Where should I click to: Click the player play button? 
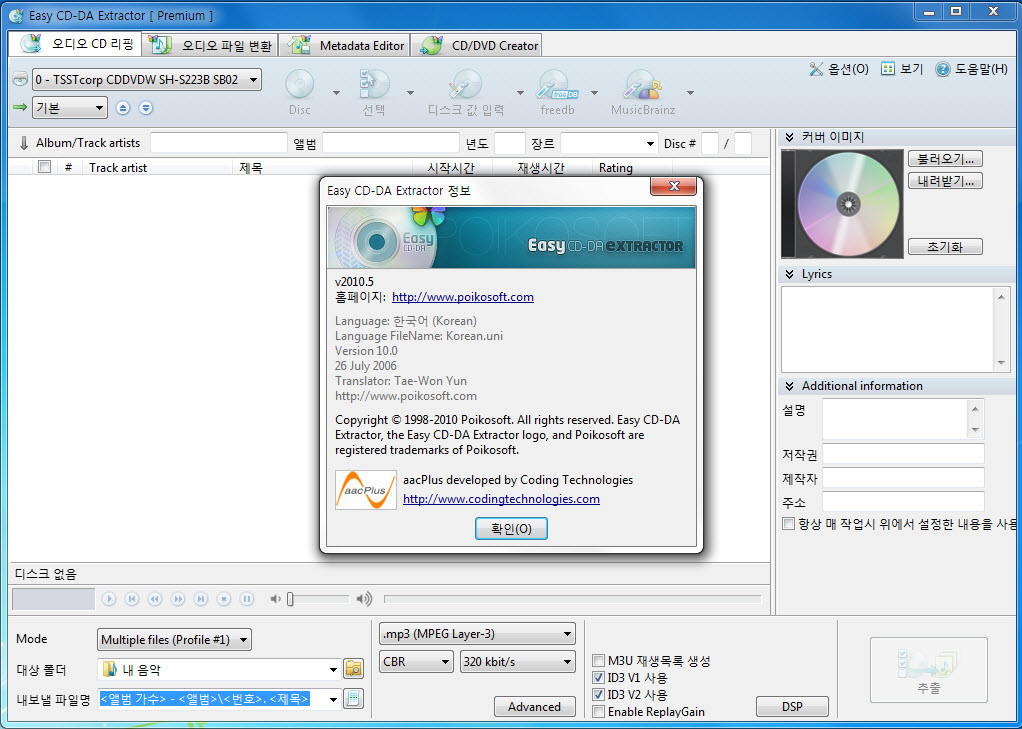point(109,599)
